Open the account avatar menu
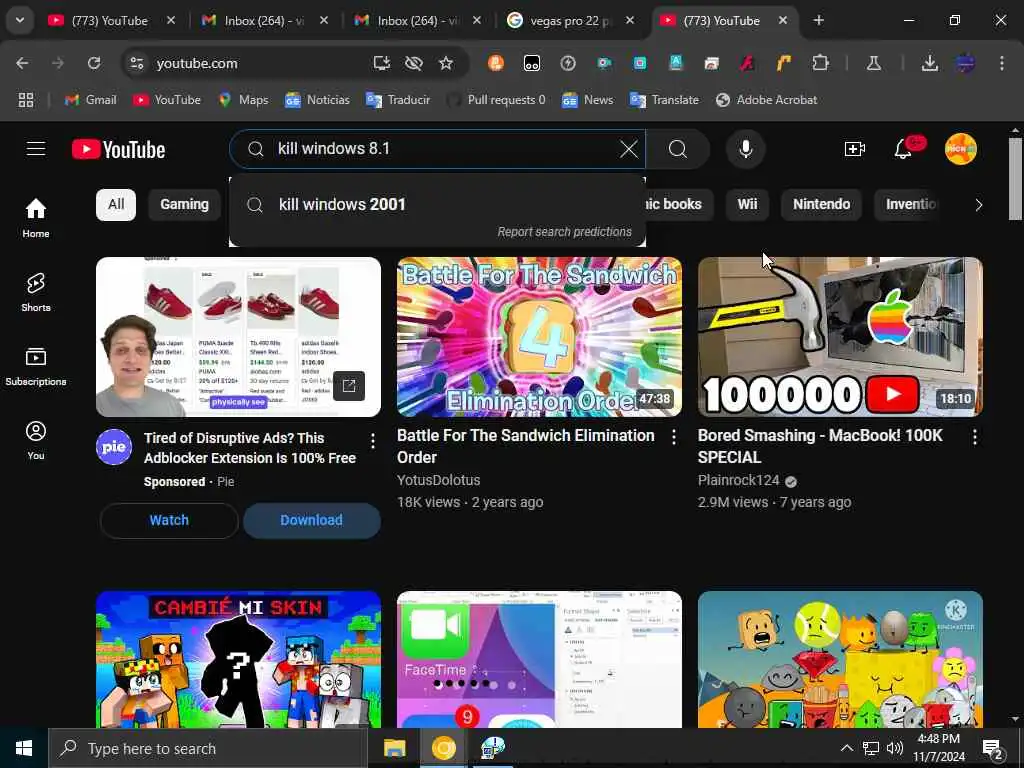This screenshot has height=768, width=1024. click(961, 149)
